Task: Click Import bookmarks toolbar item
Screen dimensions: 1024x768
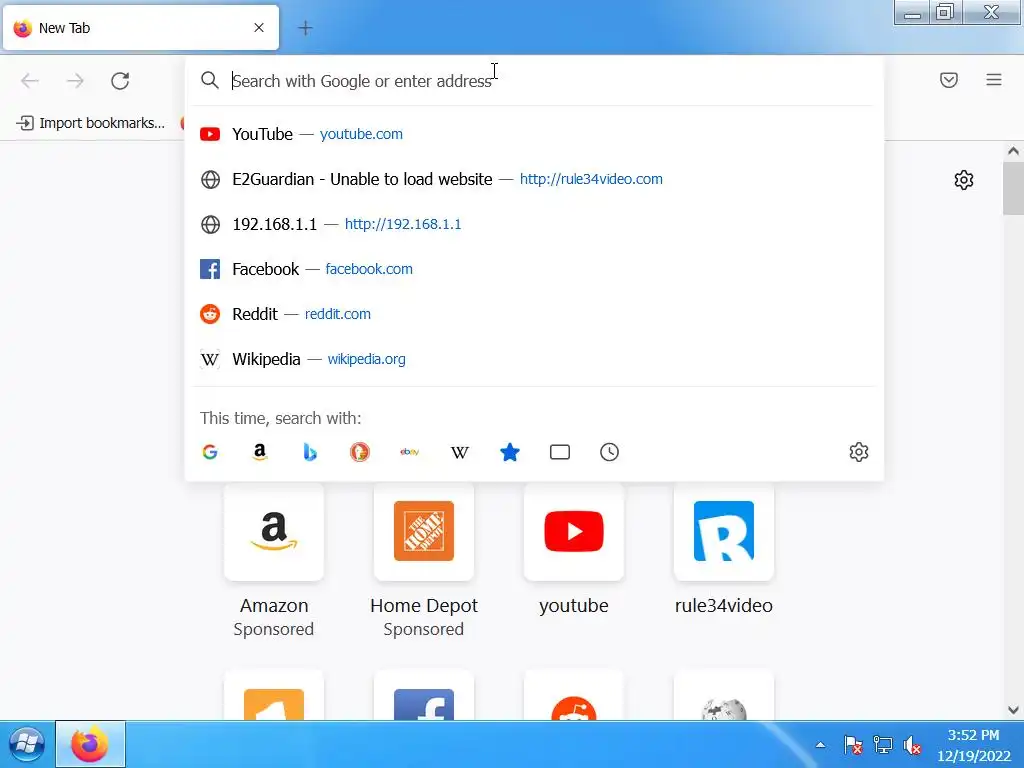Action: 90,123
